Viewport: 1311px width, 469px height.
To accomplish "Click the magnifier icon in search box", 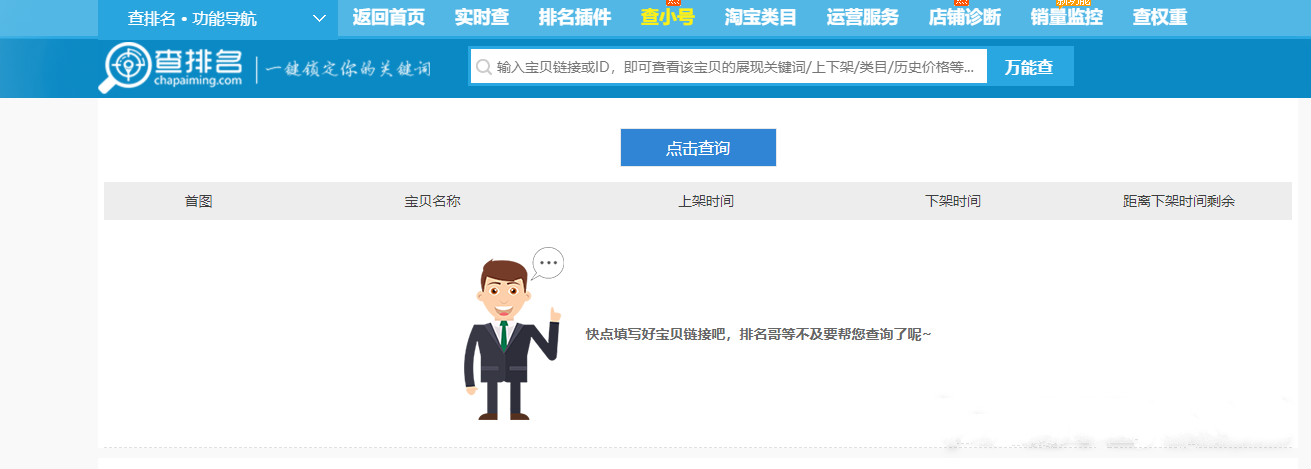I will 484,67.
